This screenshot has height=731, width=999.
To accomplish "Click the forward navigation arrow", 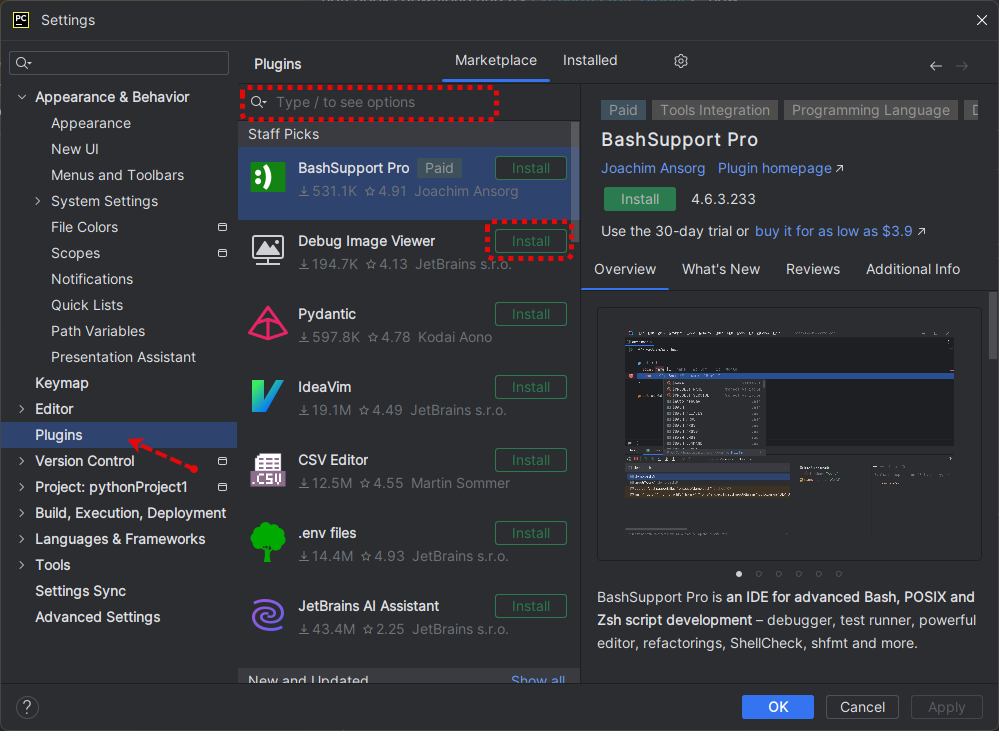I will [962, 66].
